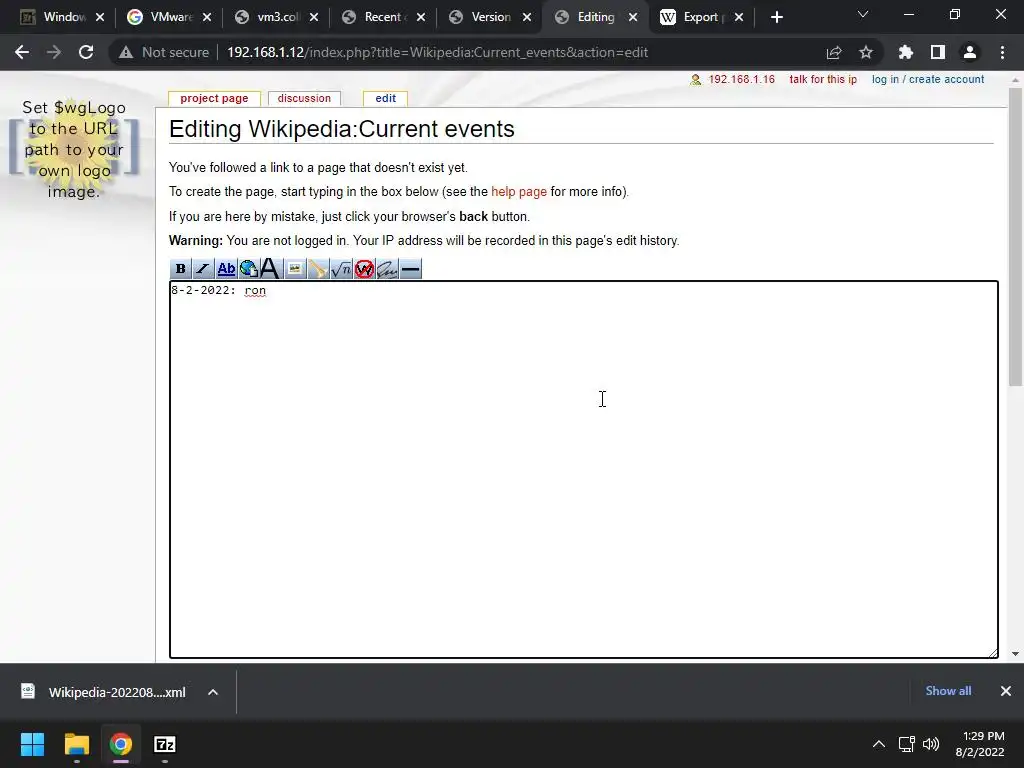
Task: Show hidden system tray icons
Action: [879, 744]
